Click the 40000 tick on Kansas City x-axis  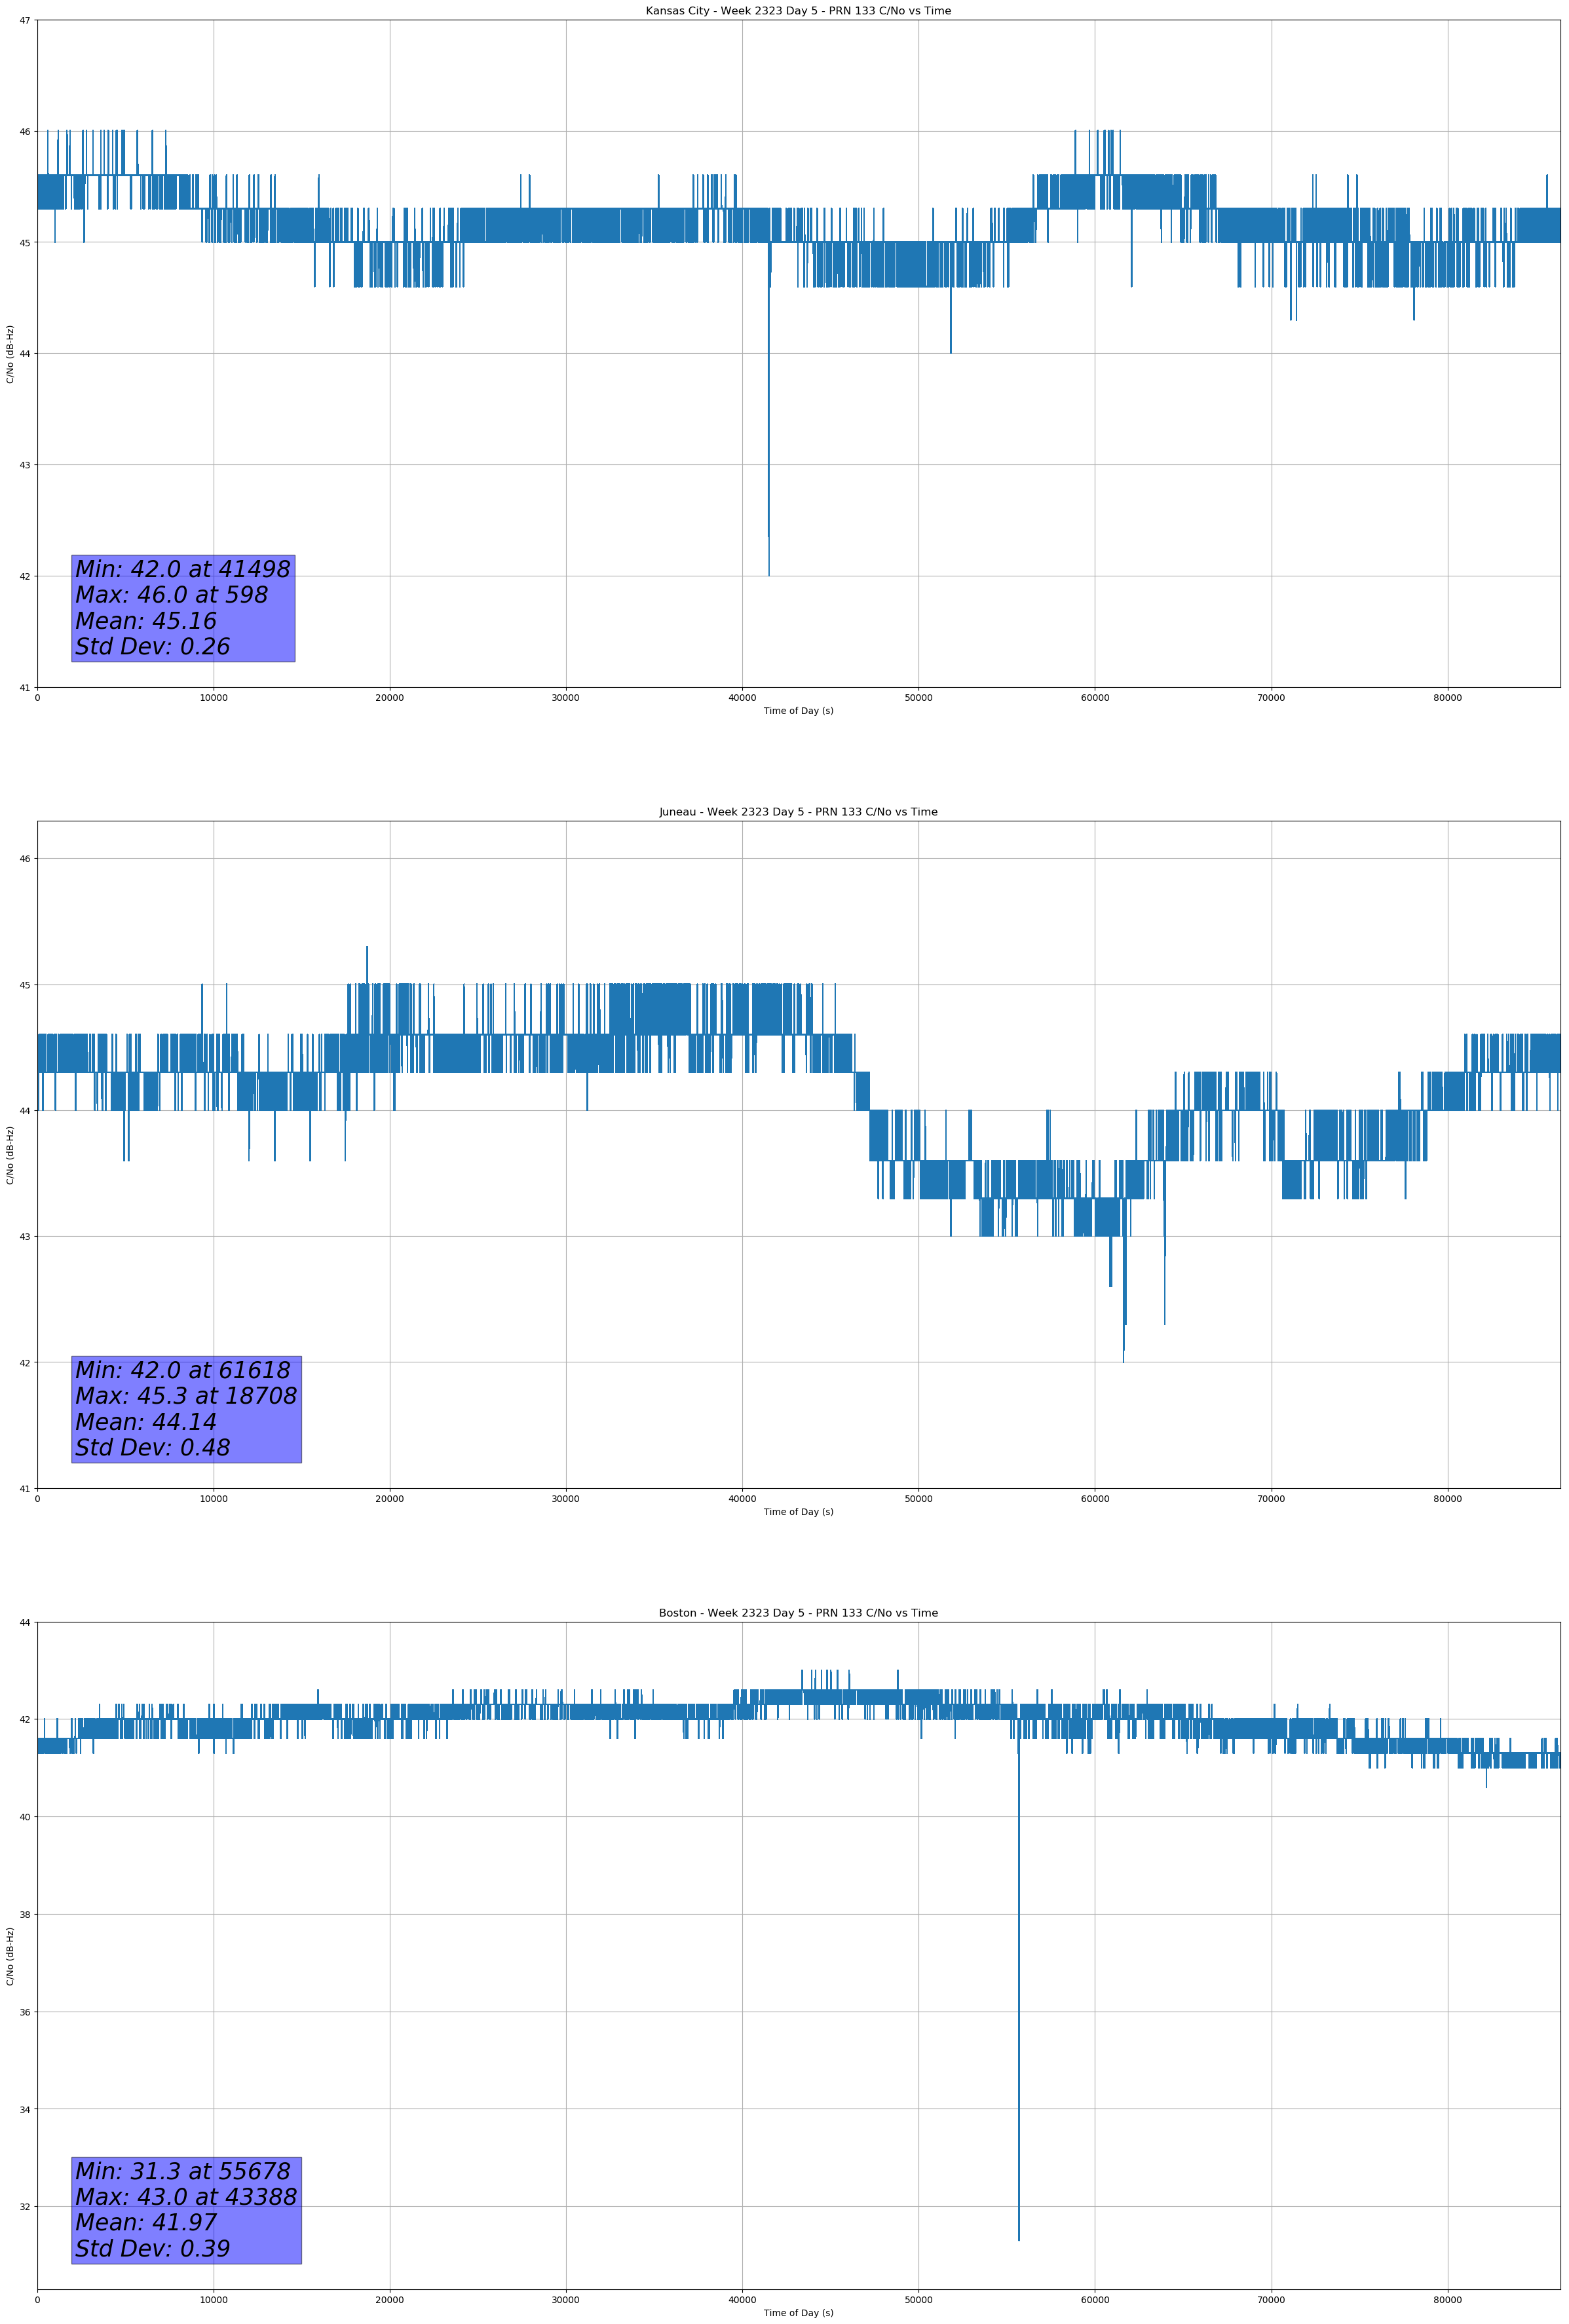742,698
